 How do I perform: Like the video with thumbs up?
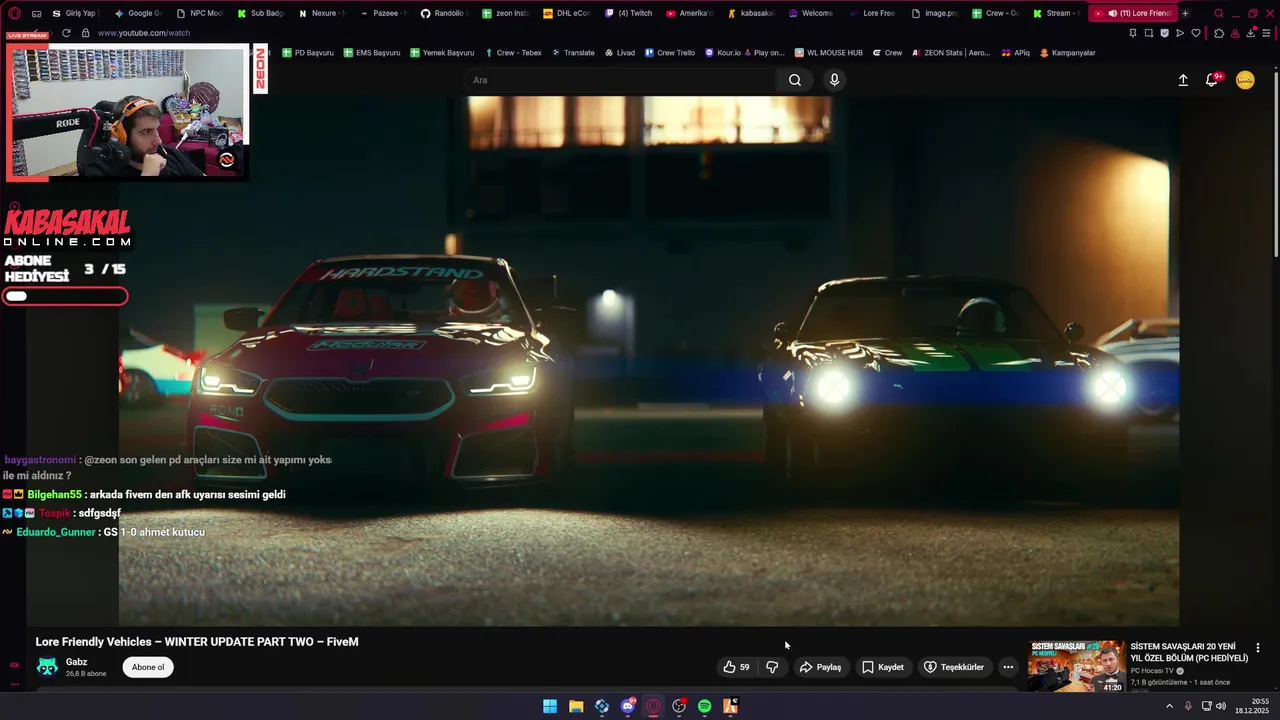[737, 667]
